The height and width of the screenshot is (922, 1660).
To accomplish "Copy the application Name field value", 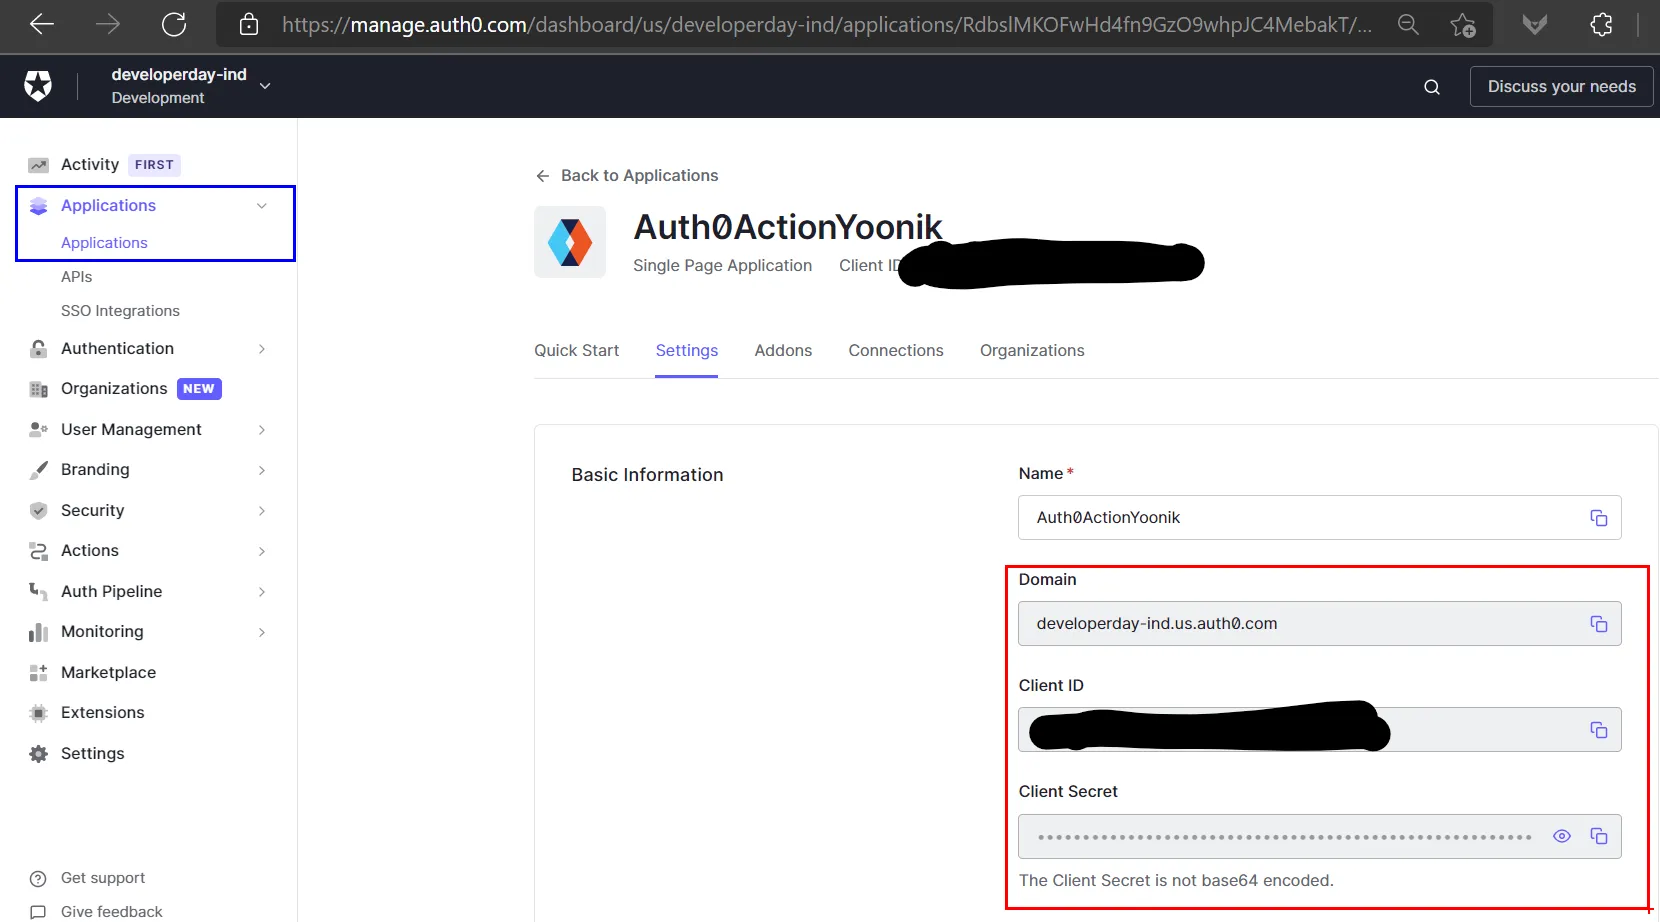I will 1598,518.
